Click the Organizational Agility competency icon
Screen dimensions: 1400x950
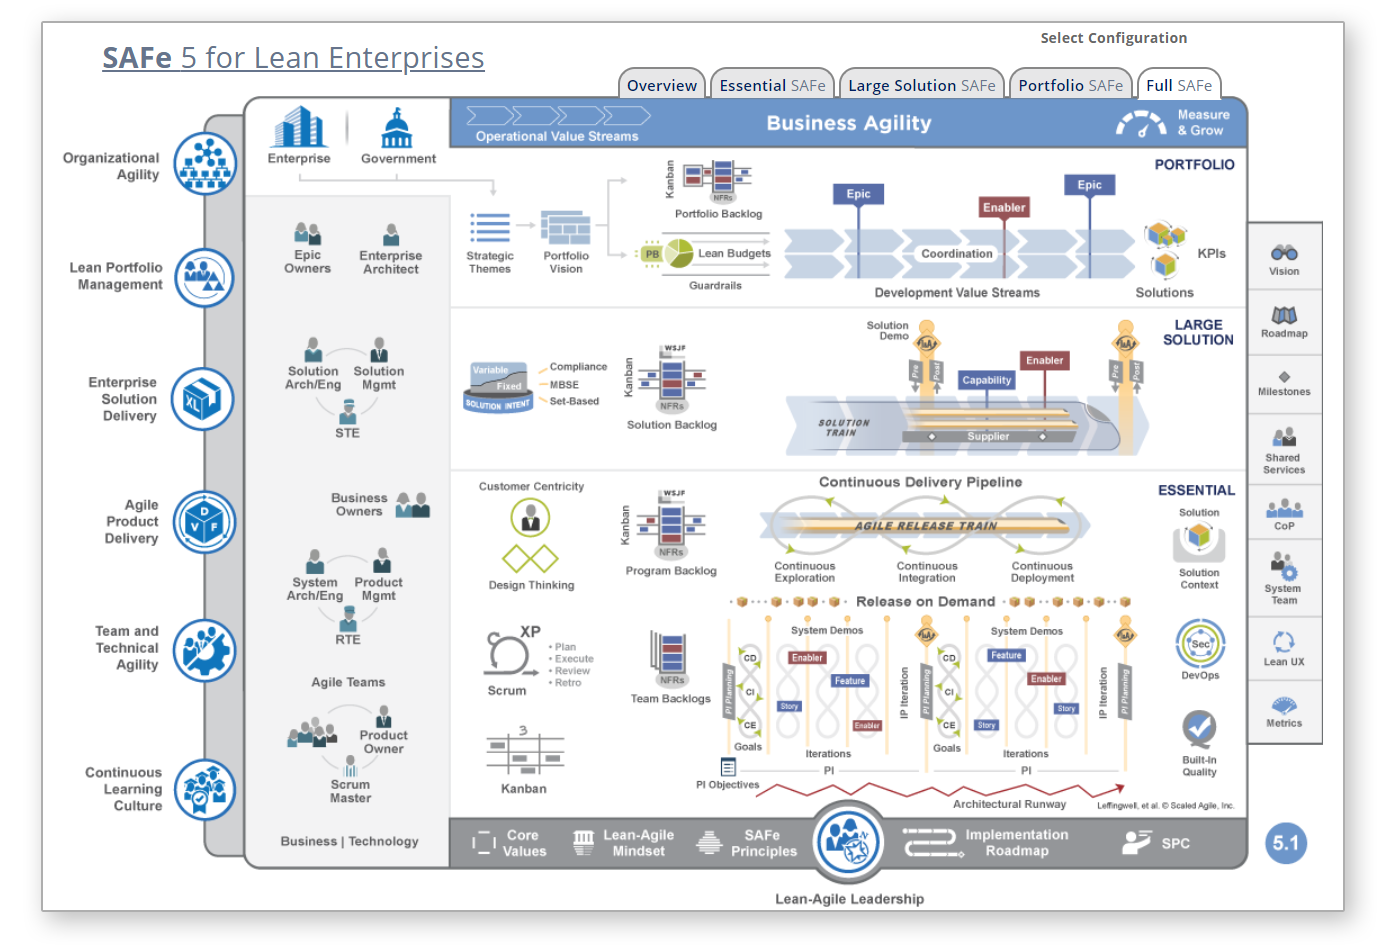(205, 164)
